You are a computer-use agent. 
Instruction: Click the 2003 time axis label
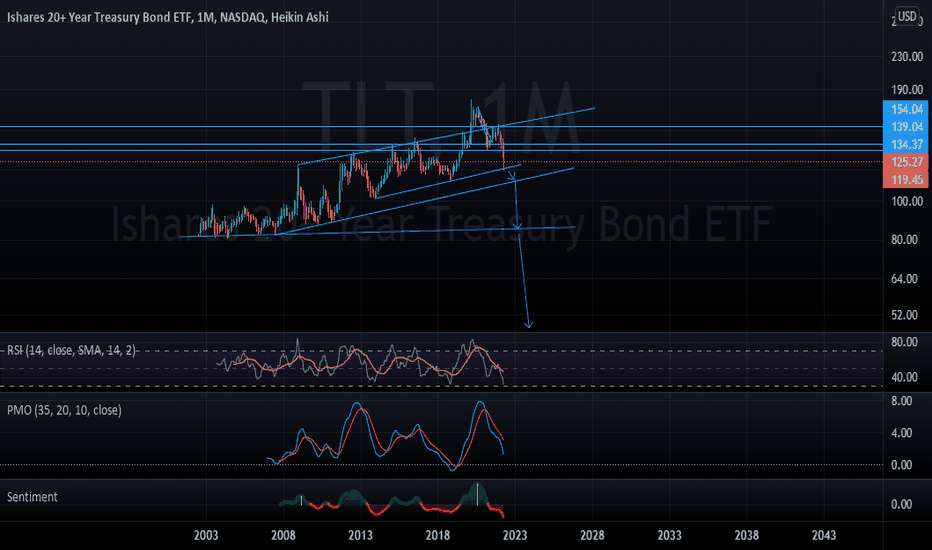206,535
